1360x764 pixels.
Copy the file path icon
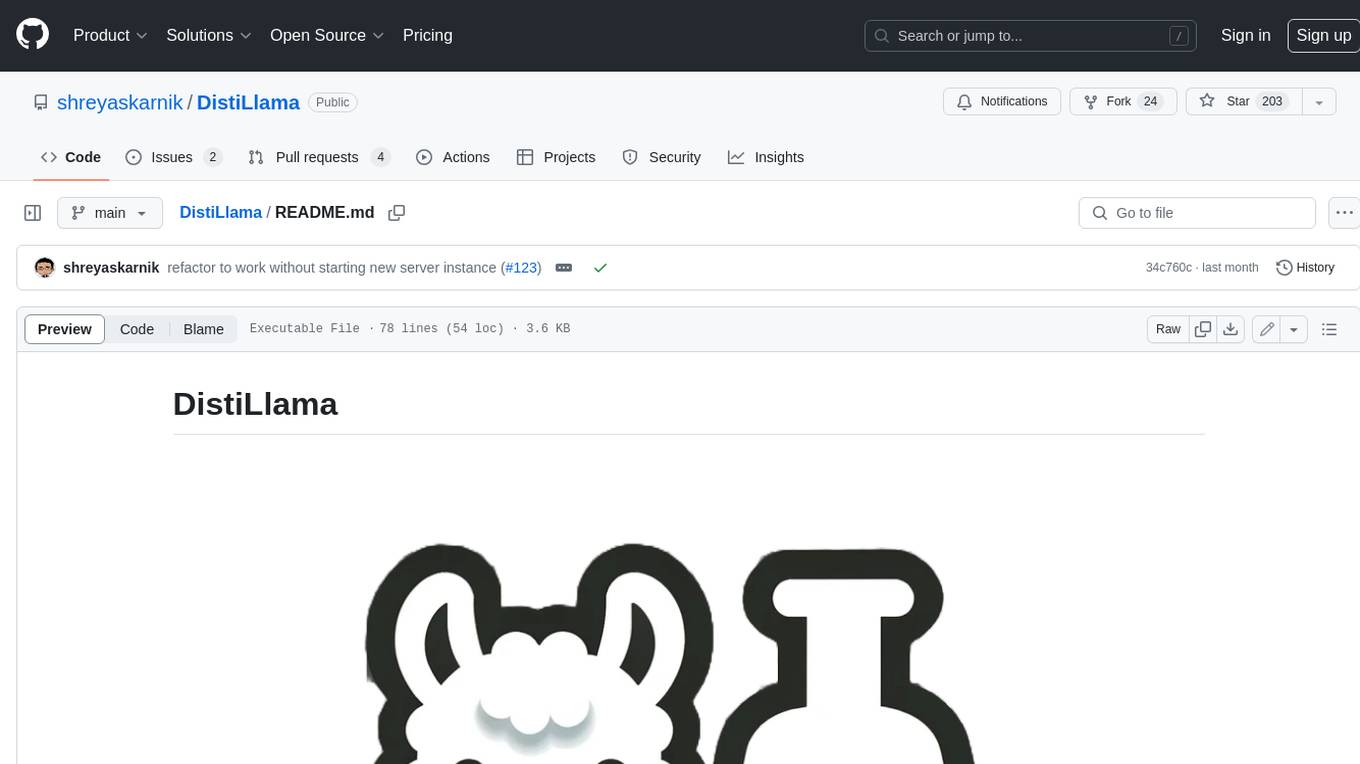[397, 213]
